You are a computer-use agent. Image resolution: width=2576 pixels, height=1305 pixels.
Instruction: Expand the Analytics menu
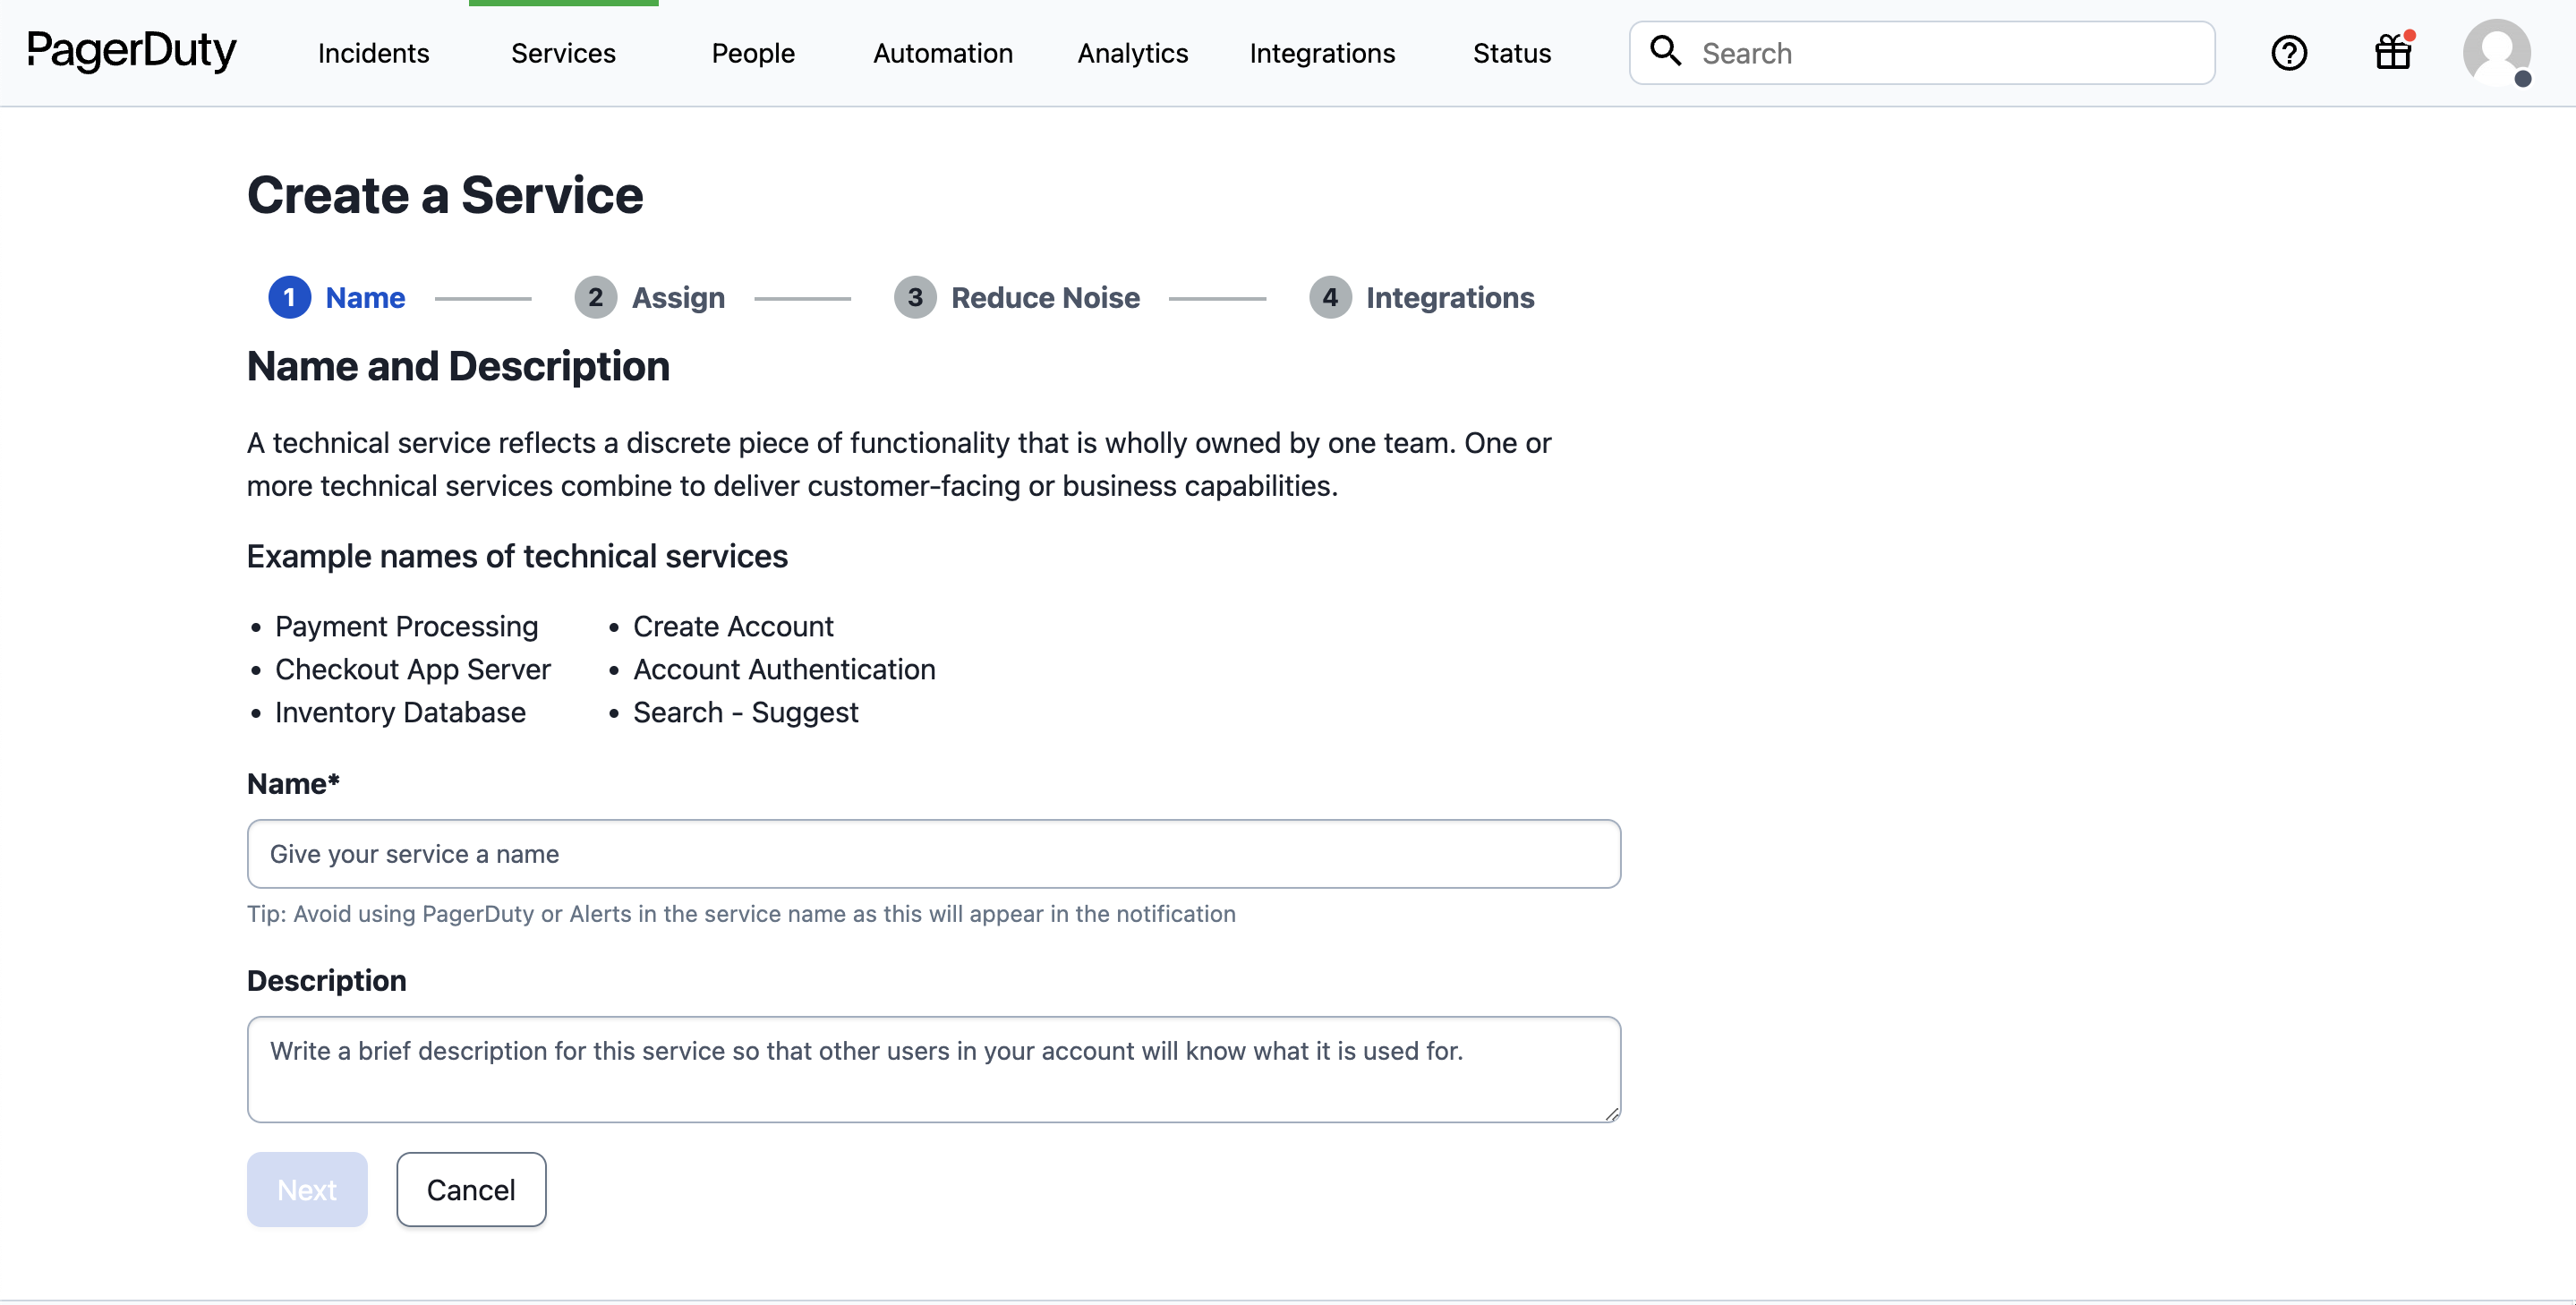(1132, 53)
